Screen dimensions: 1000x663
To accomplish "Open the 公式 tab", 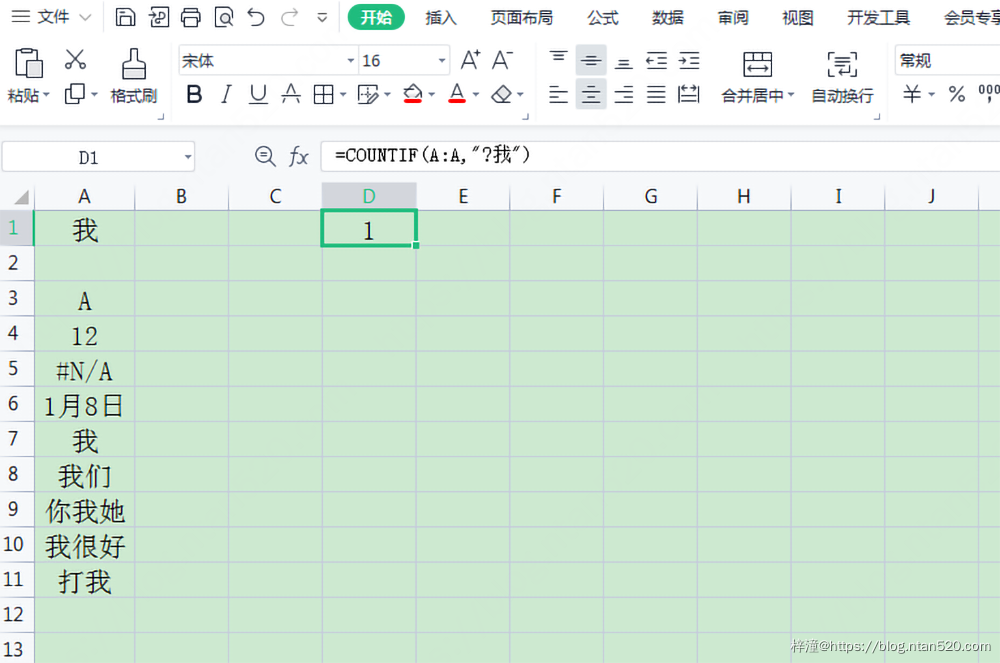I will pyautogui.click(x=603, y=18).
